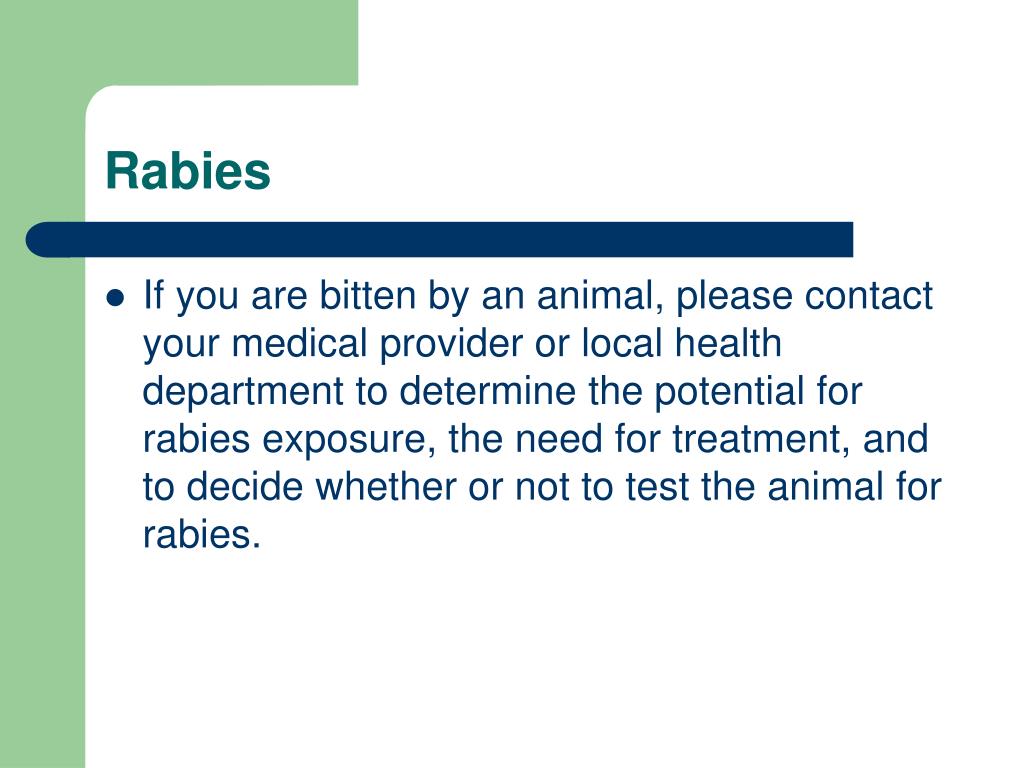
Task: Click the word "bitten" in first line
Action: click(368, 295)
